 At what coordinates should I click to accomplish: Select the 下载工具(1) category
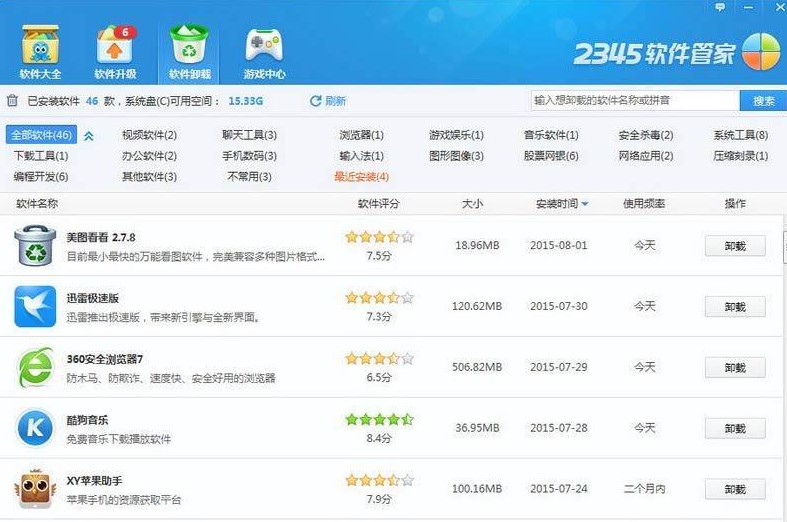tap(41, 156)
